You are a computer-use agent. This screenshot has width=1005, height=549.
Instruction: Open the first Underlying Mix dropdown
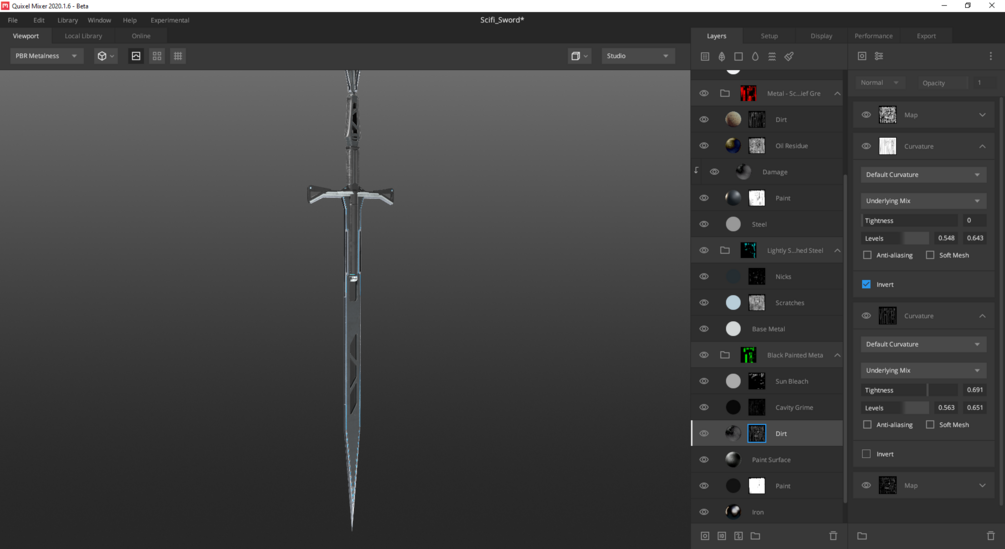[923, 201]
